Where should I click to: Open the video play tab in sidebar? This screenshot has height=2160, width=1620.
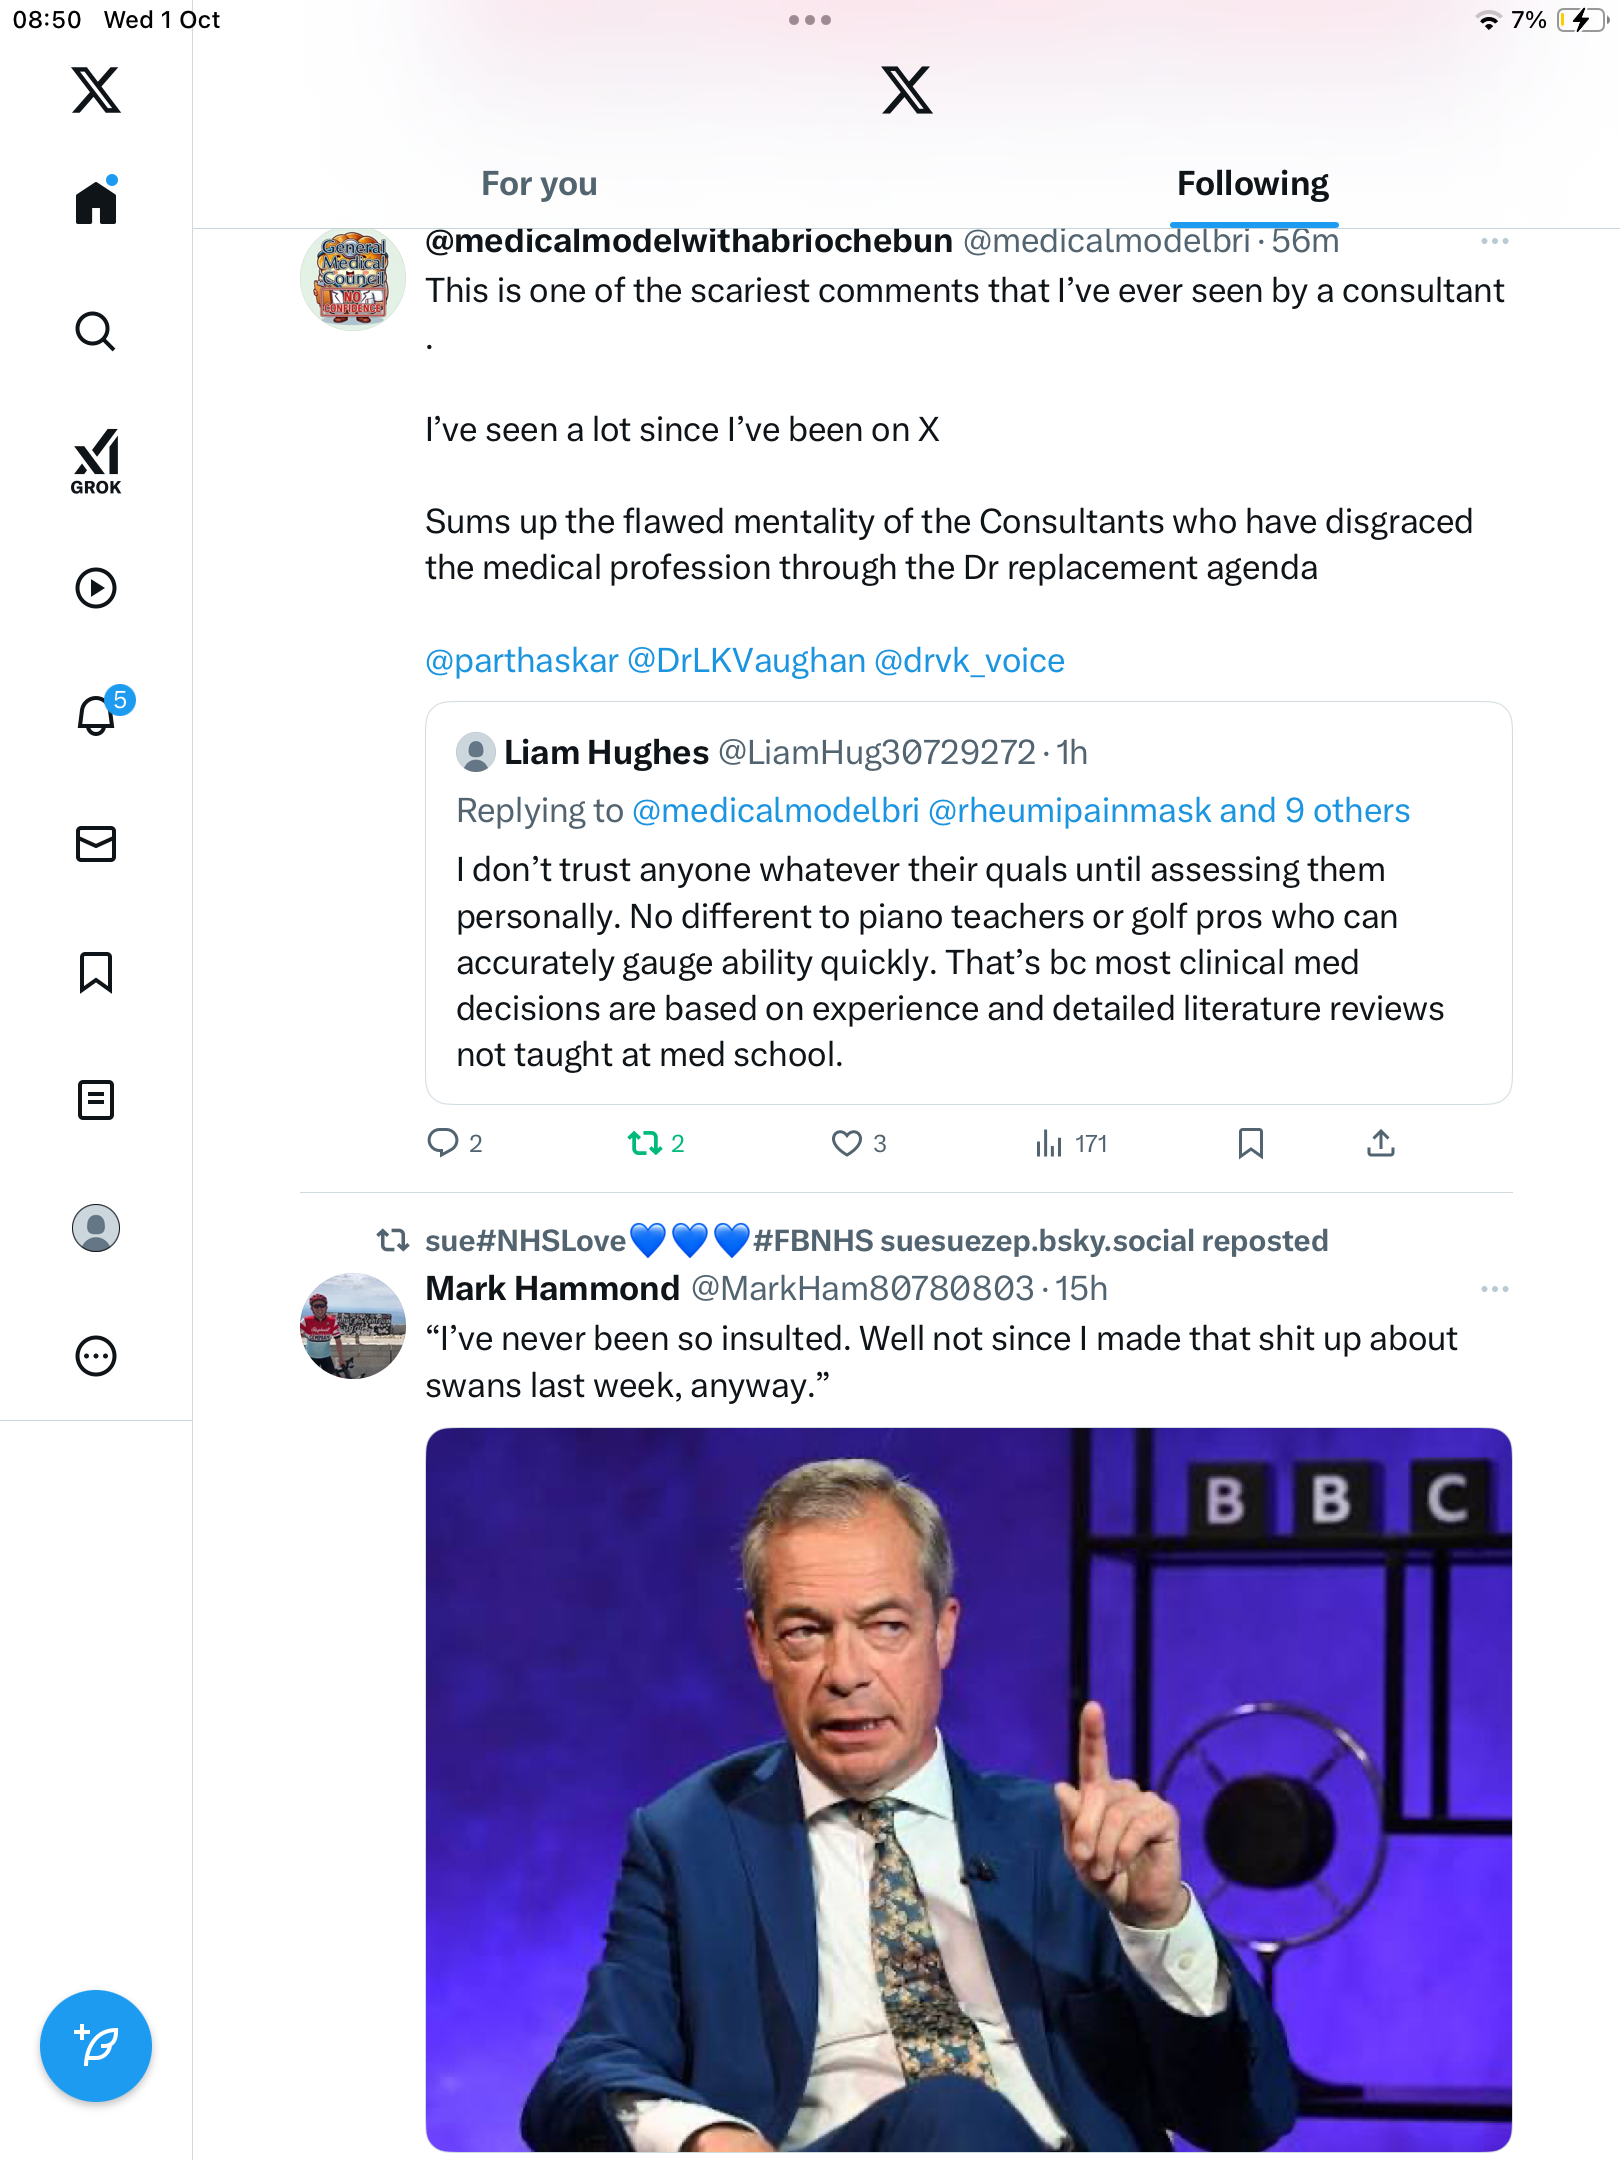pyautogui.click(x=96, y=588)
